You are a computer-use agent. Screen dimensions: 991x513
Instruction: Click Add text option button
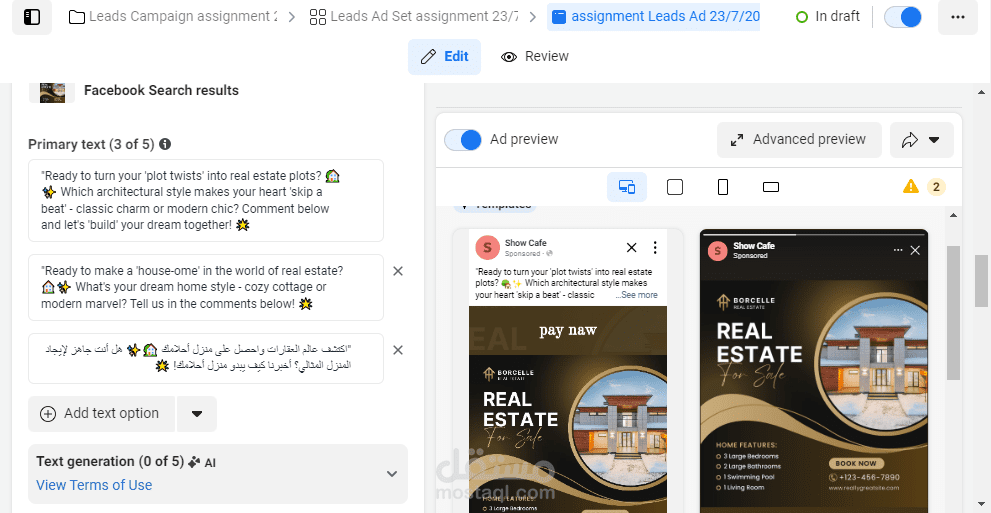101,414
